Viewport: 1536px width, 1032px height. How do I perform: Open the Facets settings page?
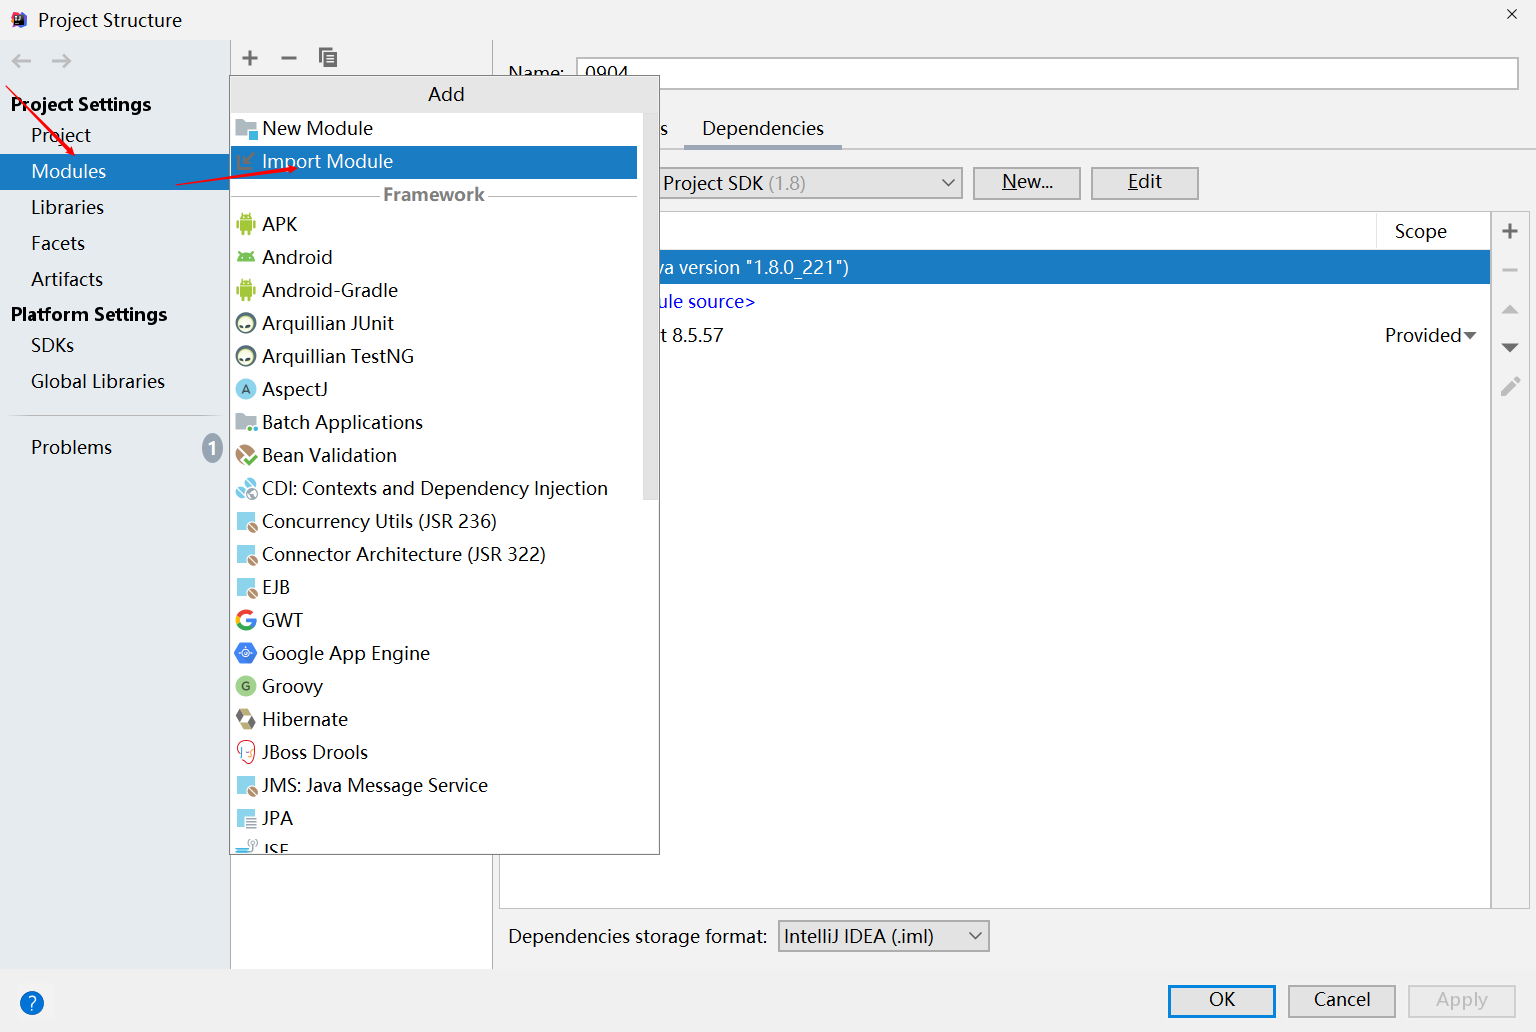[115, 243]
